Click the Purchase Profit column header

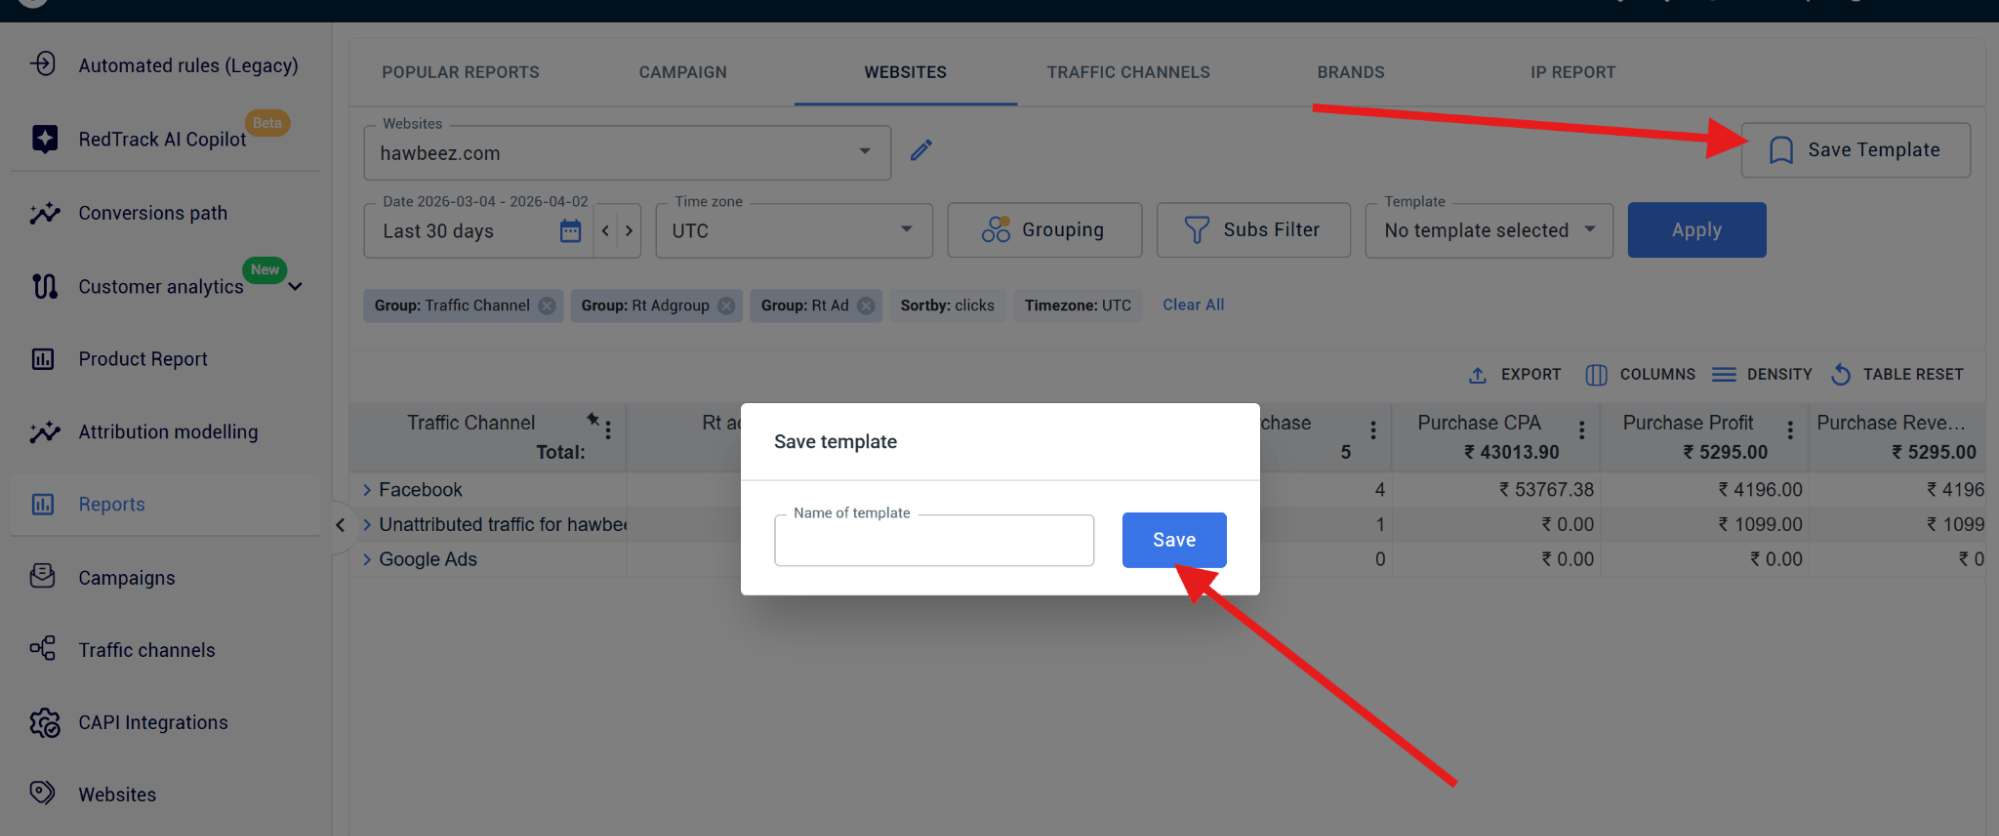tap(1687, 423)
